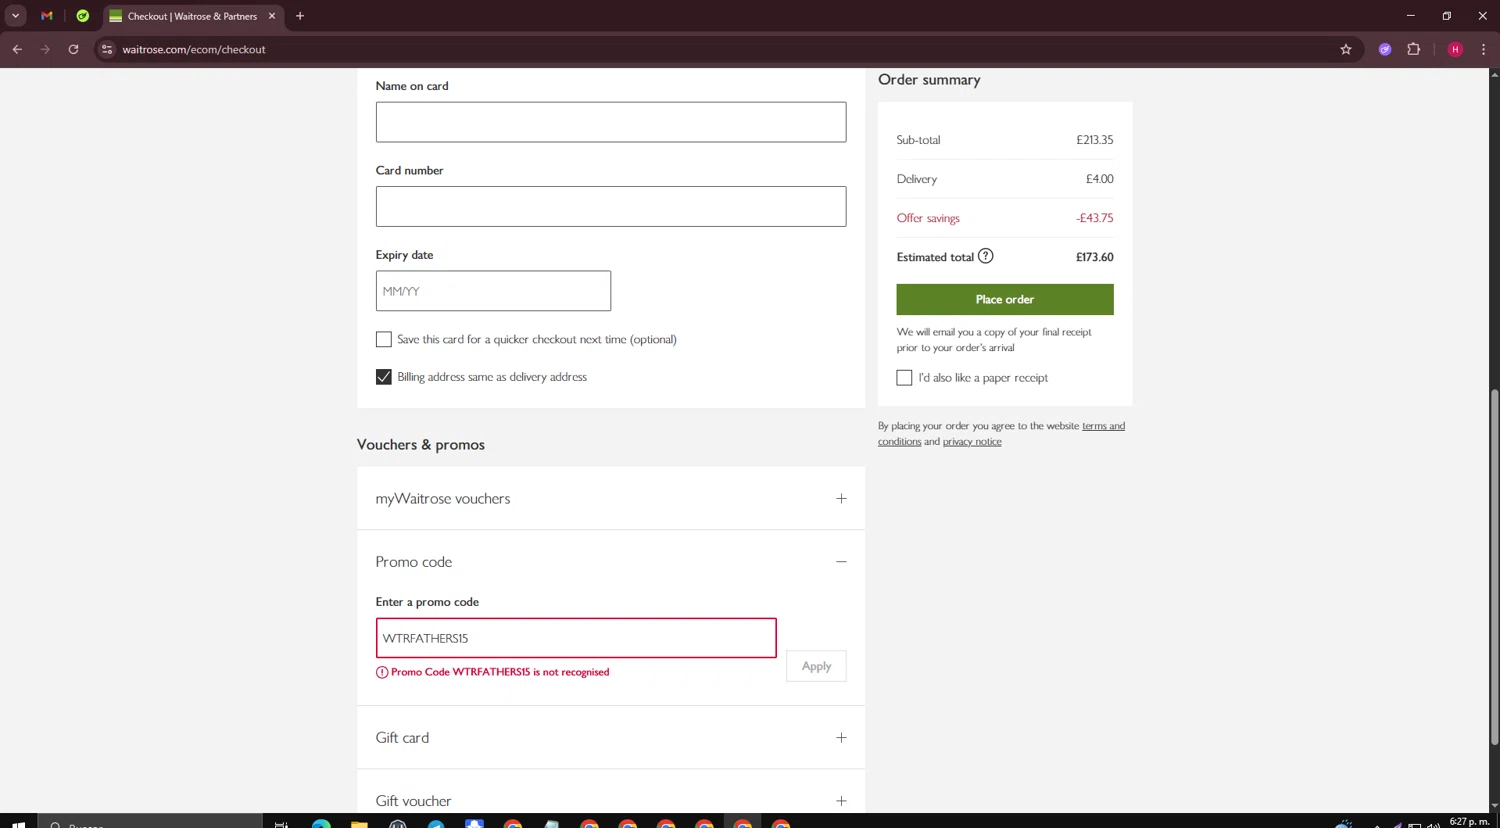Go back to the previous page
This screenshot has height=828, width=1500.
click(x=17, y=49)
